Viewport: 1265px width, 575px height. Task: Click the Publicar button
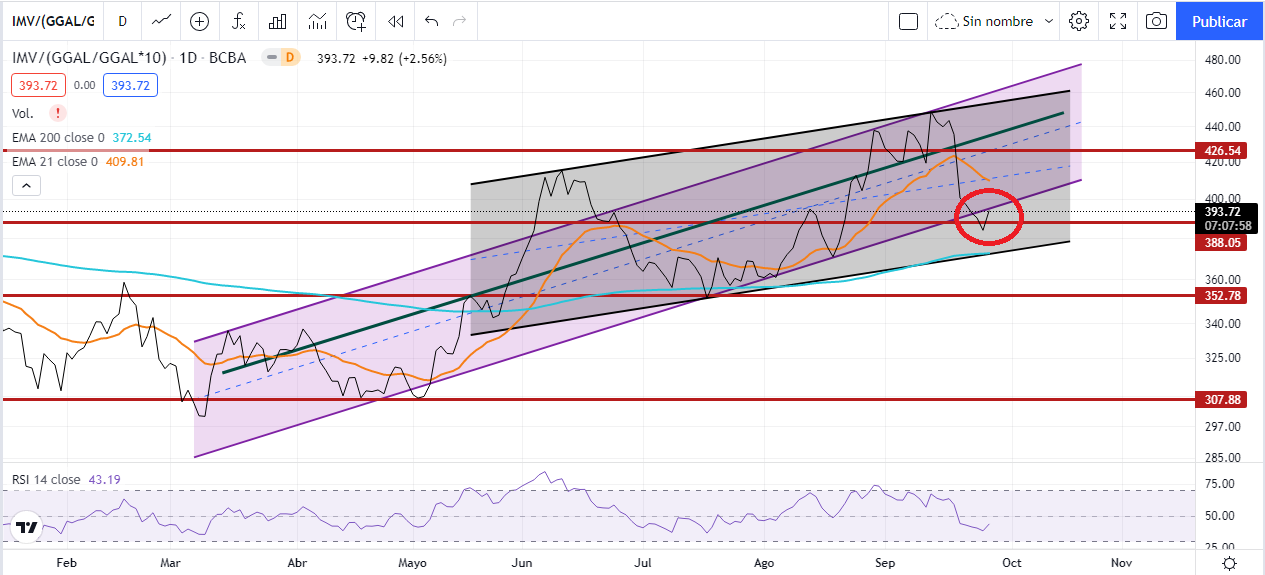click(1220, 21)
